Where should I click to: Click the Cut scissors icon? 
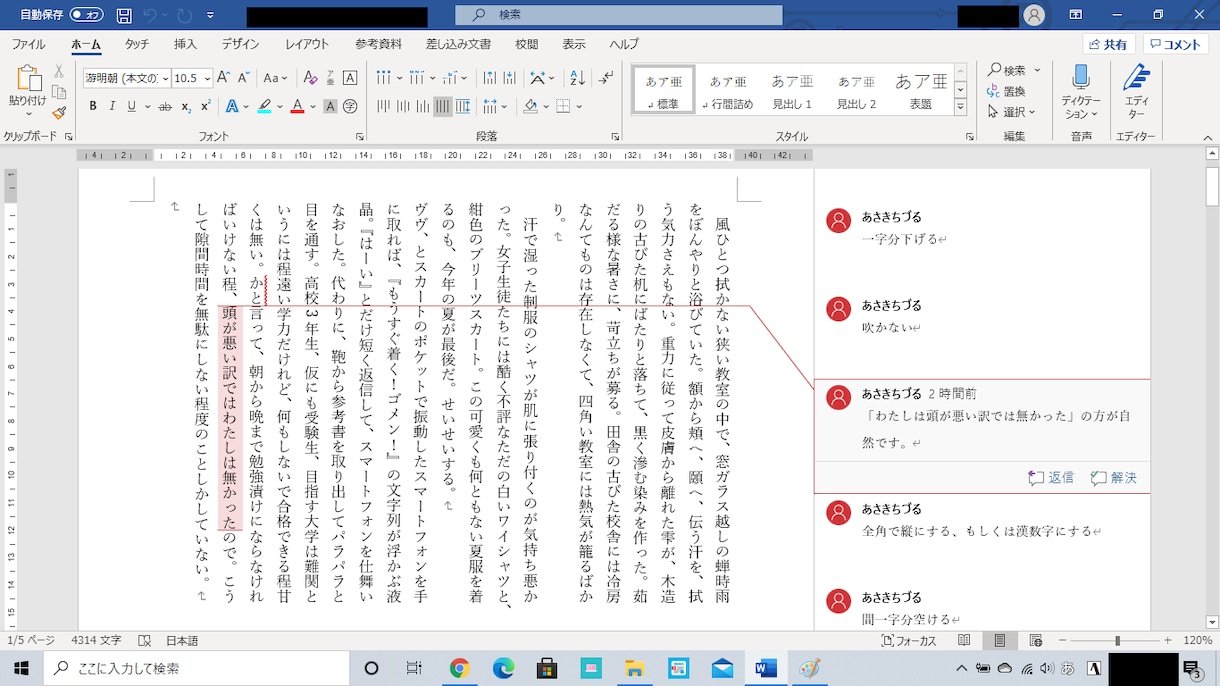[x=59, y=71]
